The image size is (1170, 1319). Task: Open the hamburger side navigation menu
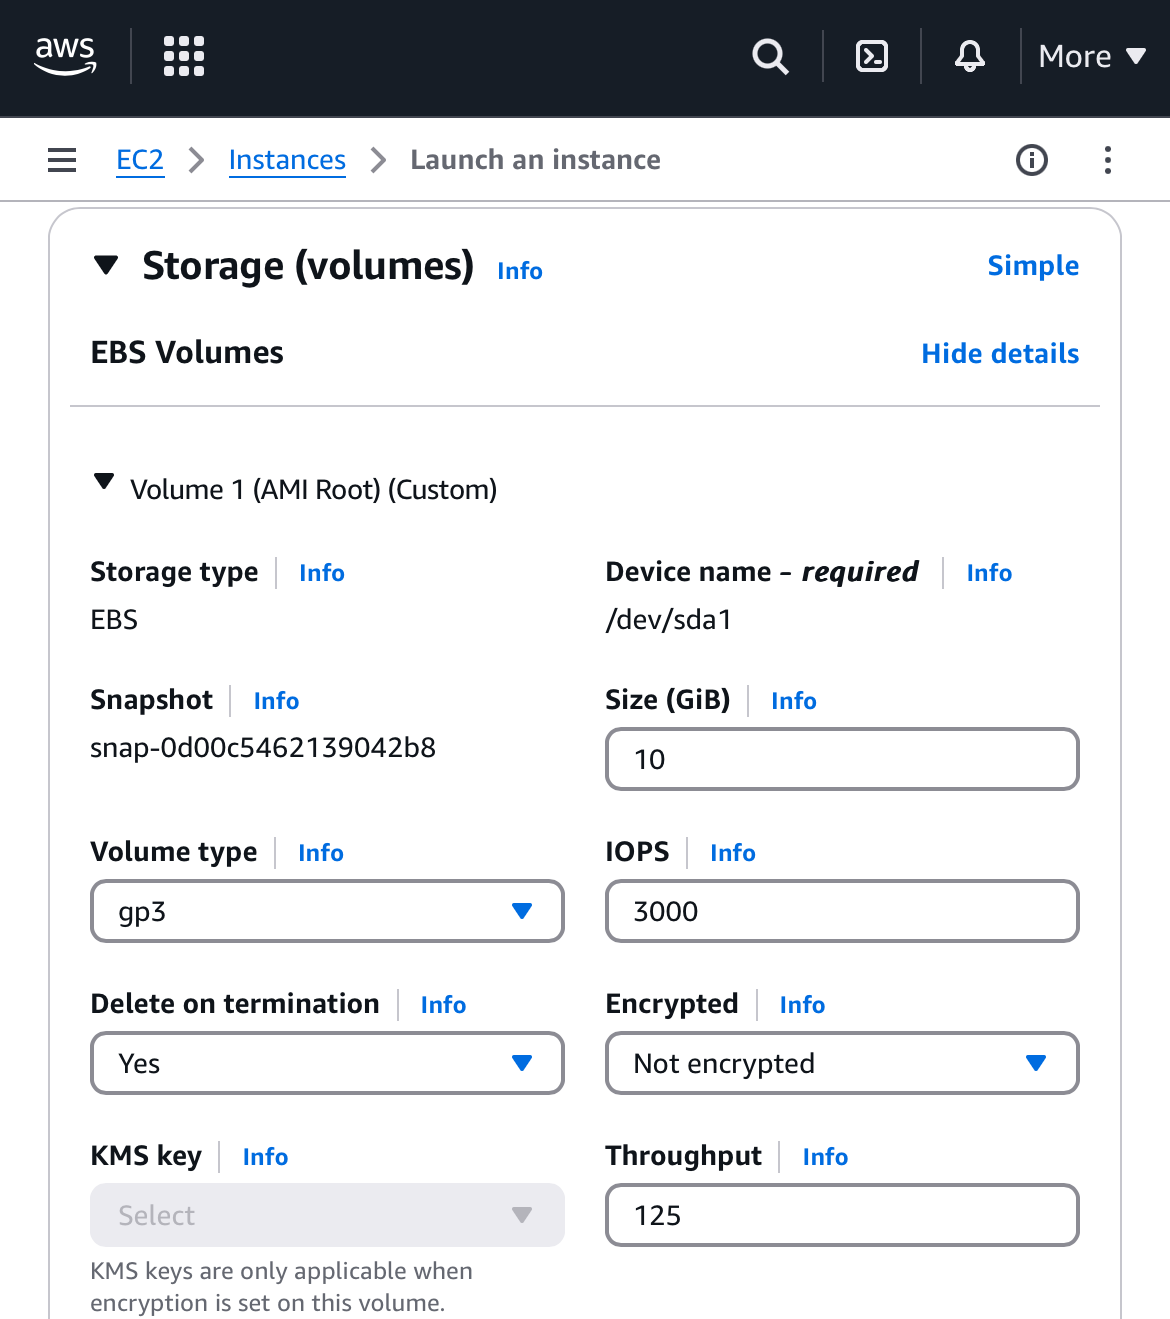62,160
